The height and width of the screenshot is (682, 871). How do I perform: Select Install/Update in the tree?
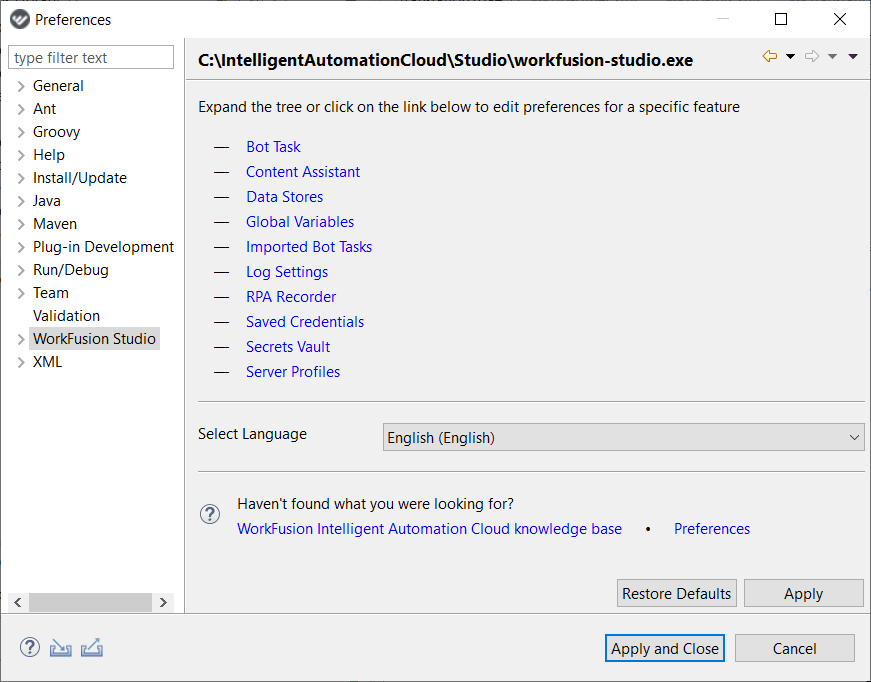[80, 178]
